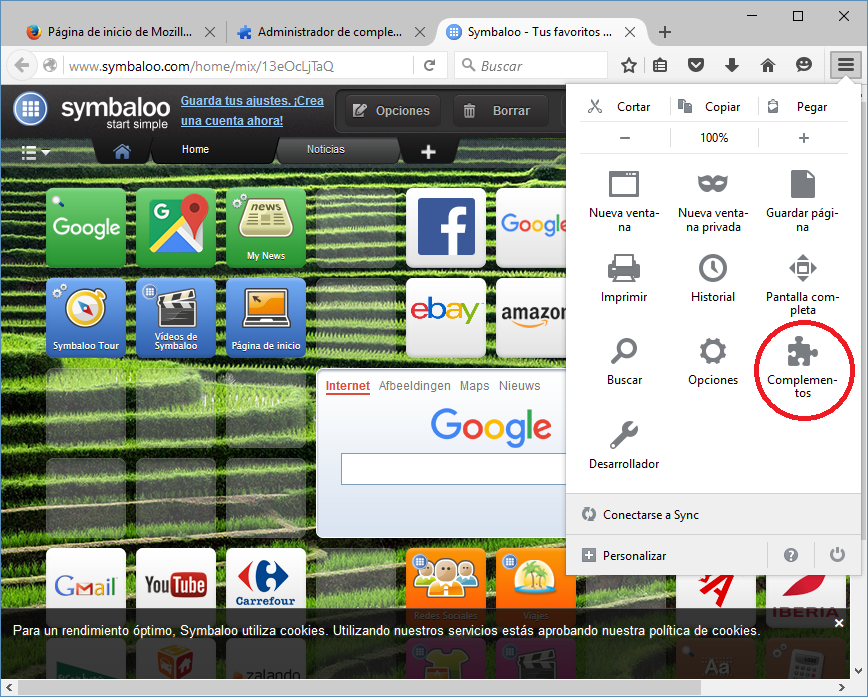
Task: Zoom out with the minus button
Action: coord(624,137)
